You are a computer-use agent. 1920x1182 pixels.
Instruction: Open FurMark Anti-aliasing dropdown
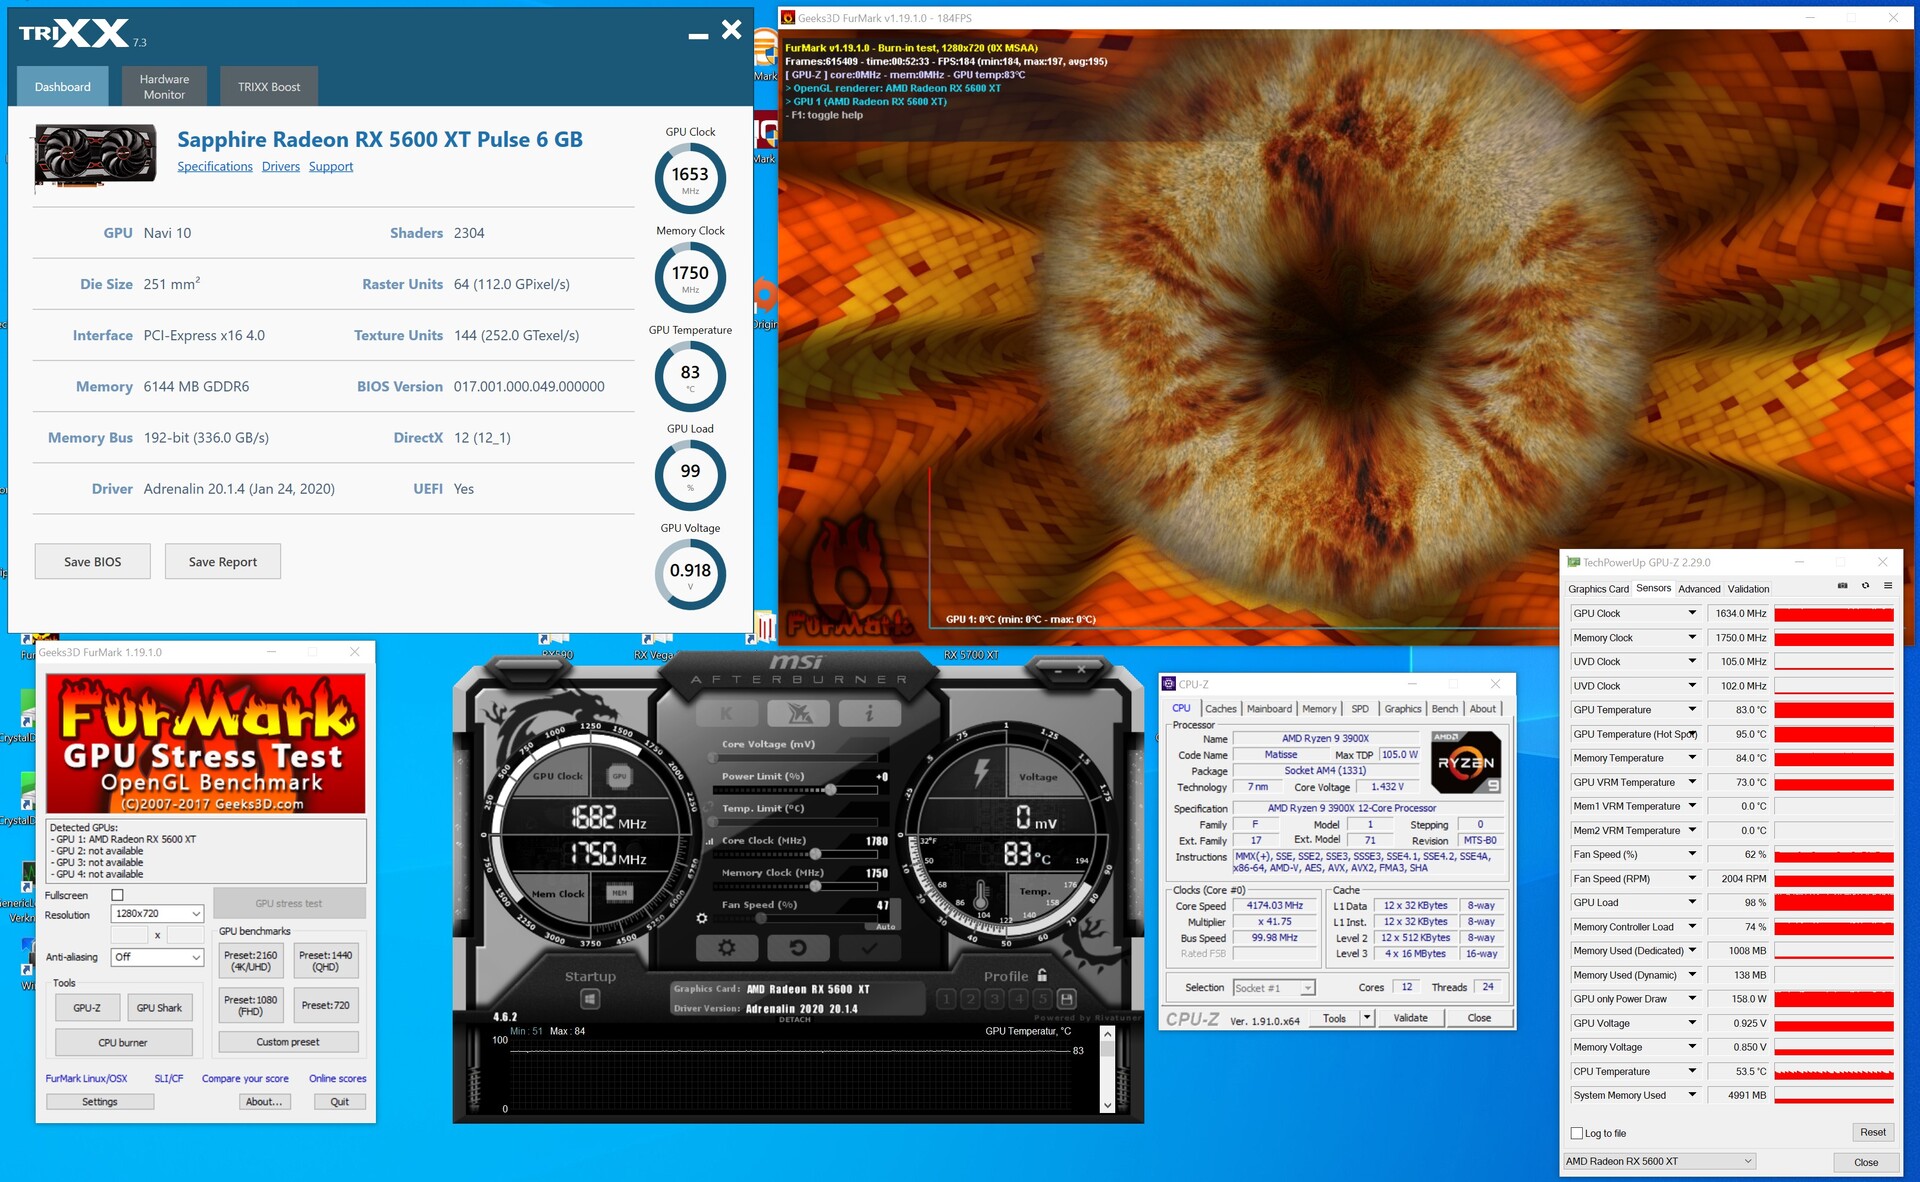[157, 957]
